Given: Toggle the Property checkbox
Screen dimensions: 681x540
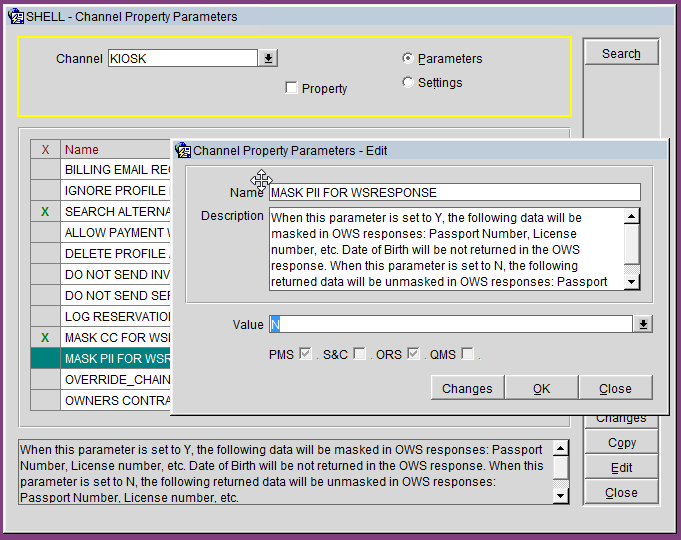Looking at the screenshot, I should pyautogui.click(x=291, y=88).
